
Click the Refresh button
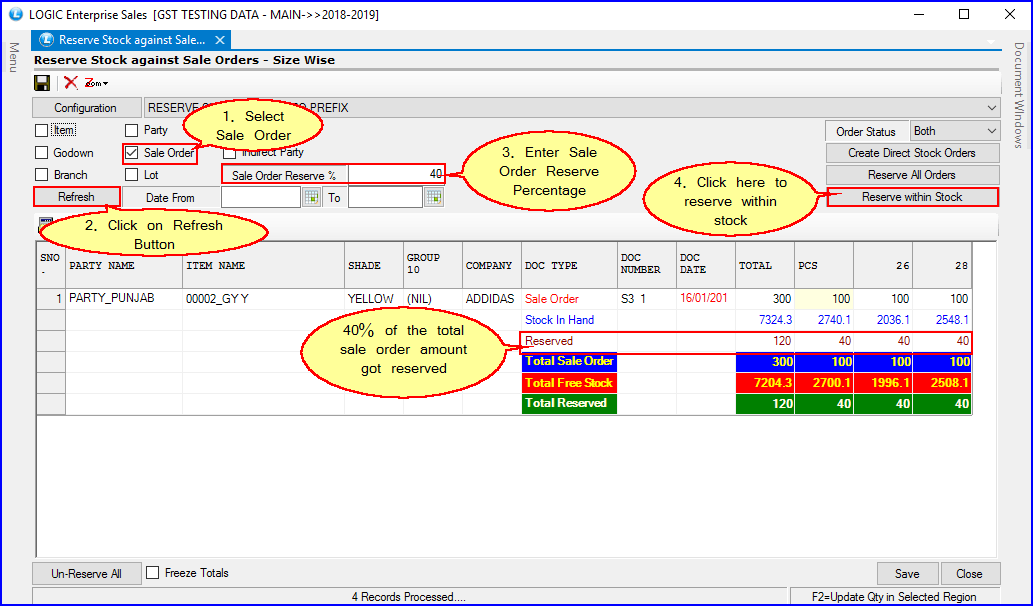point(77,197)
